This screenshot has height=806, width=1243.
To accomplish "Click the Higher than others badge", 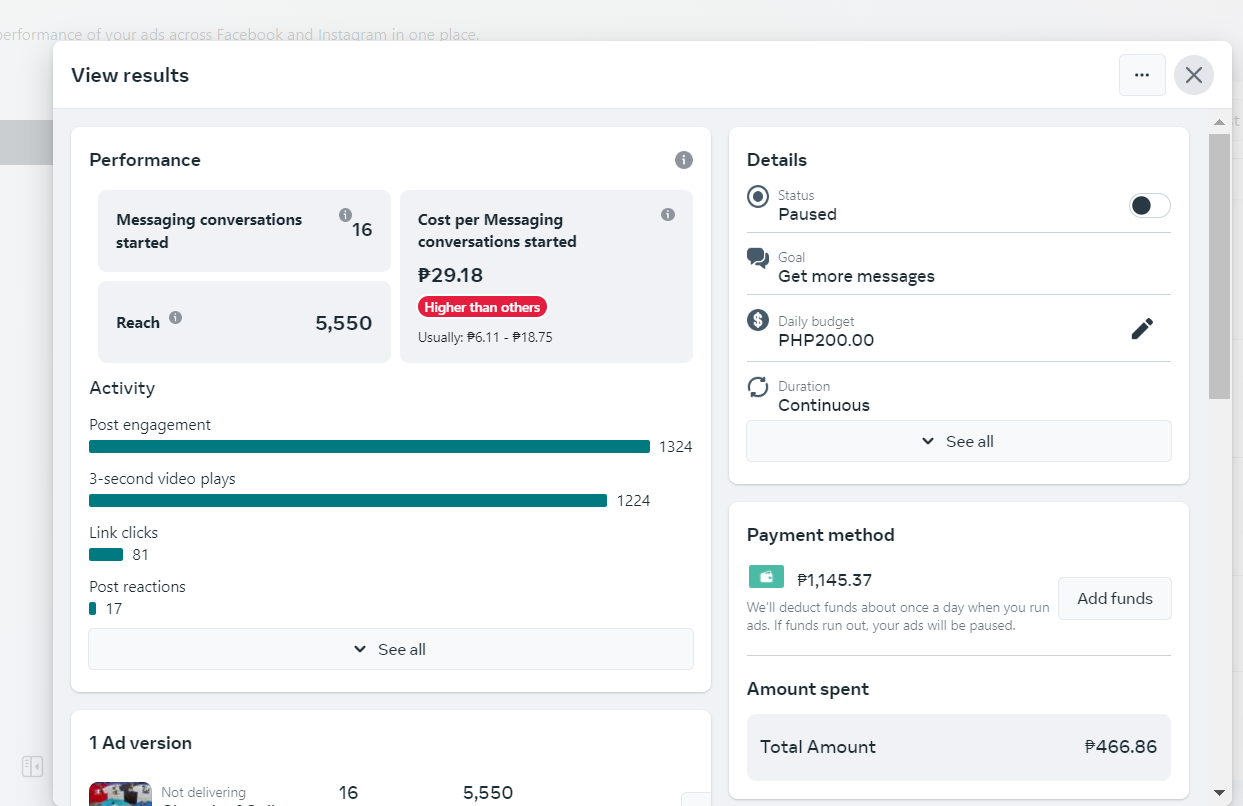I will click(482, 307).
